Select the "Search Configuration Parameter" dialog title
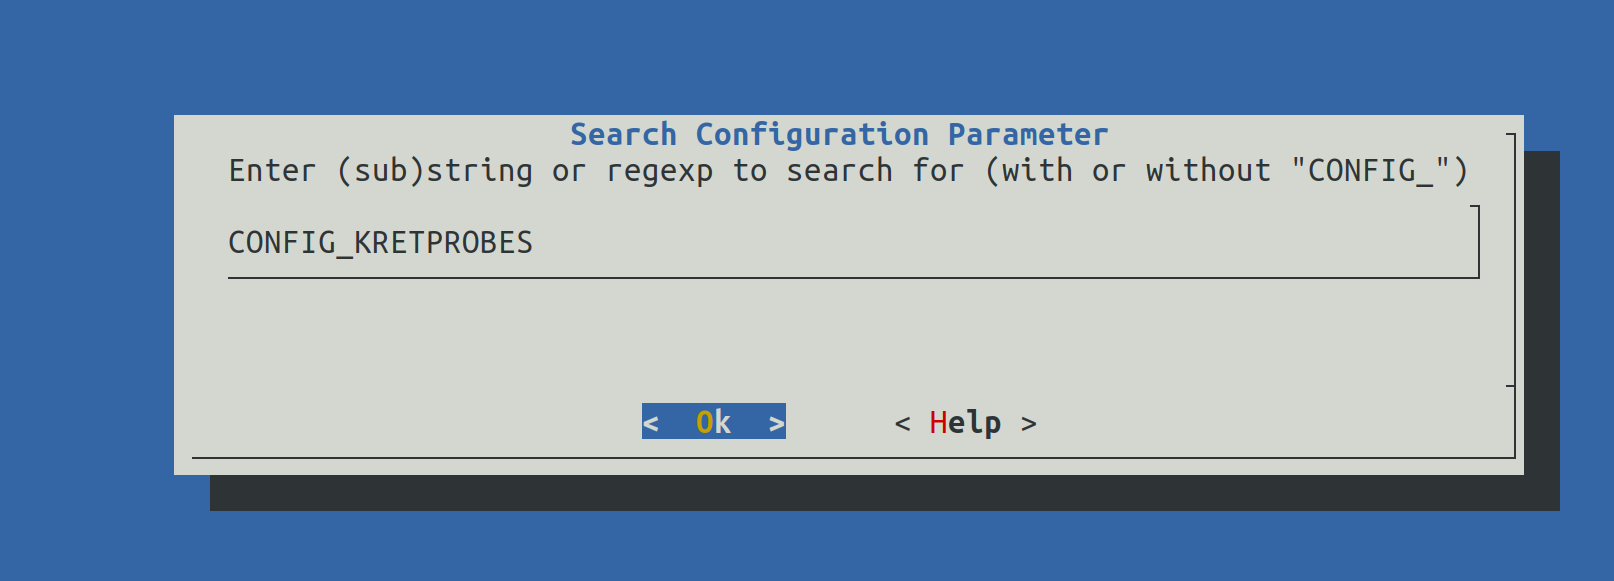1614x581 pixels. click(x=839, y=135)
